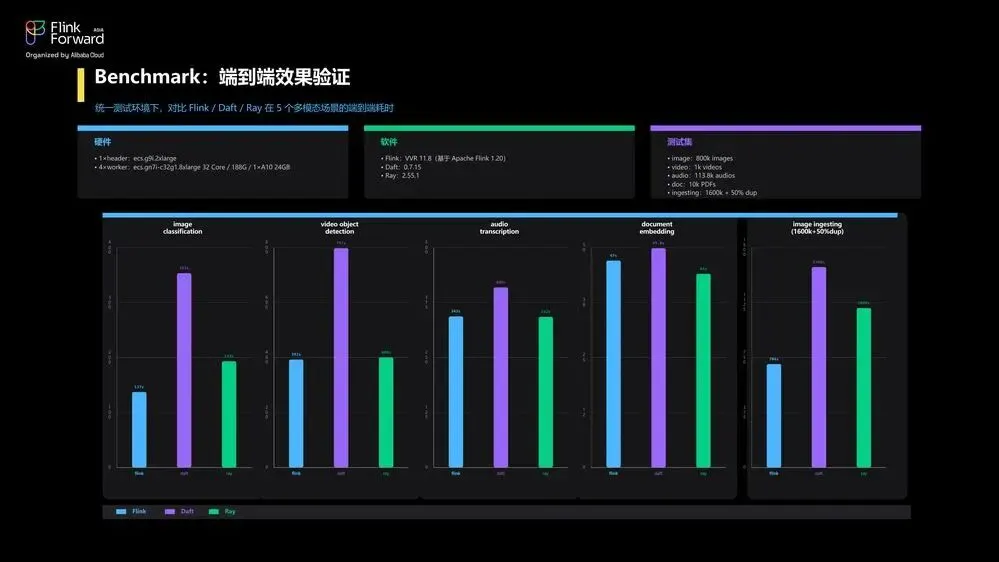Click the blue Flink bar in audio transcription
The image size is (999, 562).
coord(456,392)
